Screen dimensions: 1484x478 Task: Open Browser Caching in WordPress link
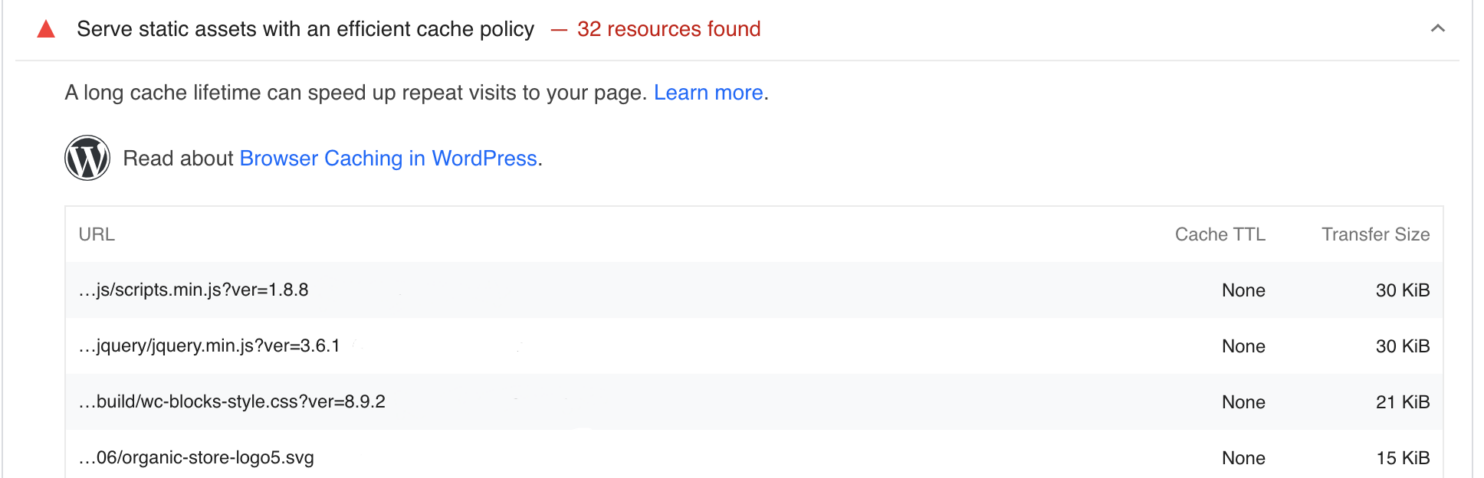[388, 159]
